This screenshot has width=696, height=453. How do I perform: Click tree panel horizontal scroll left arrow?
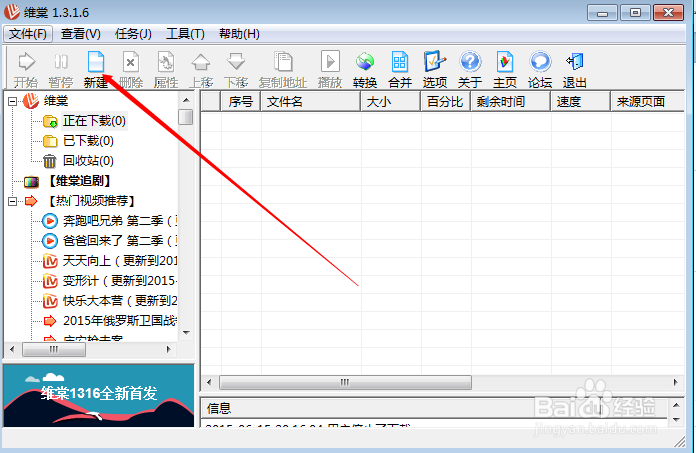[x=12, y=350]
